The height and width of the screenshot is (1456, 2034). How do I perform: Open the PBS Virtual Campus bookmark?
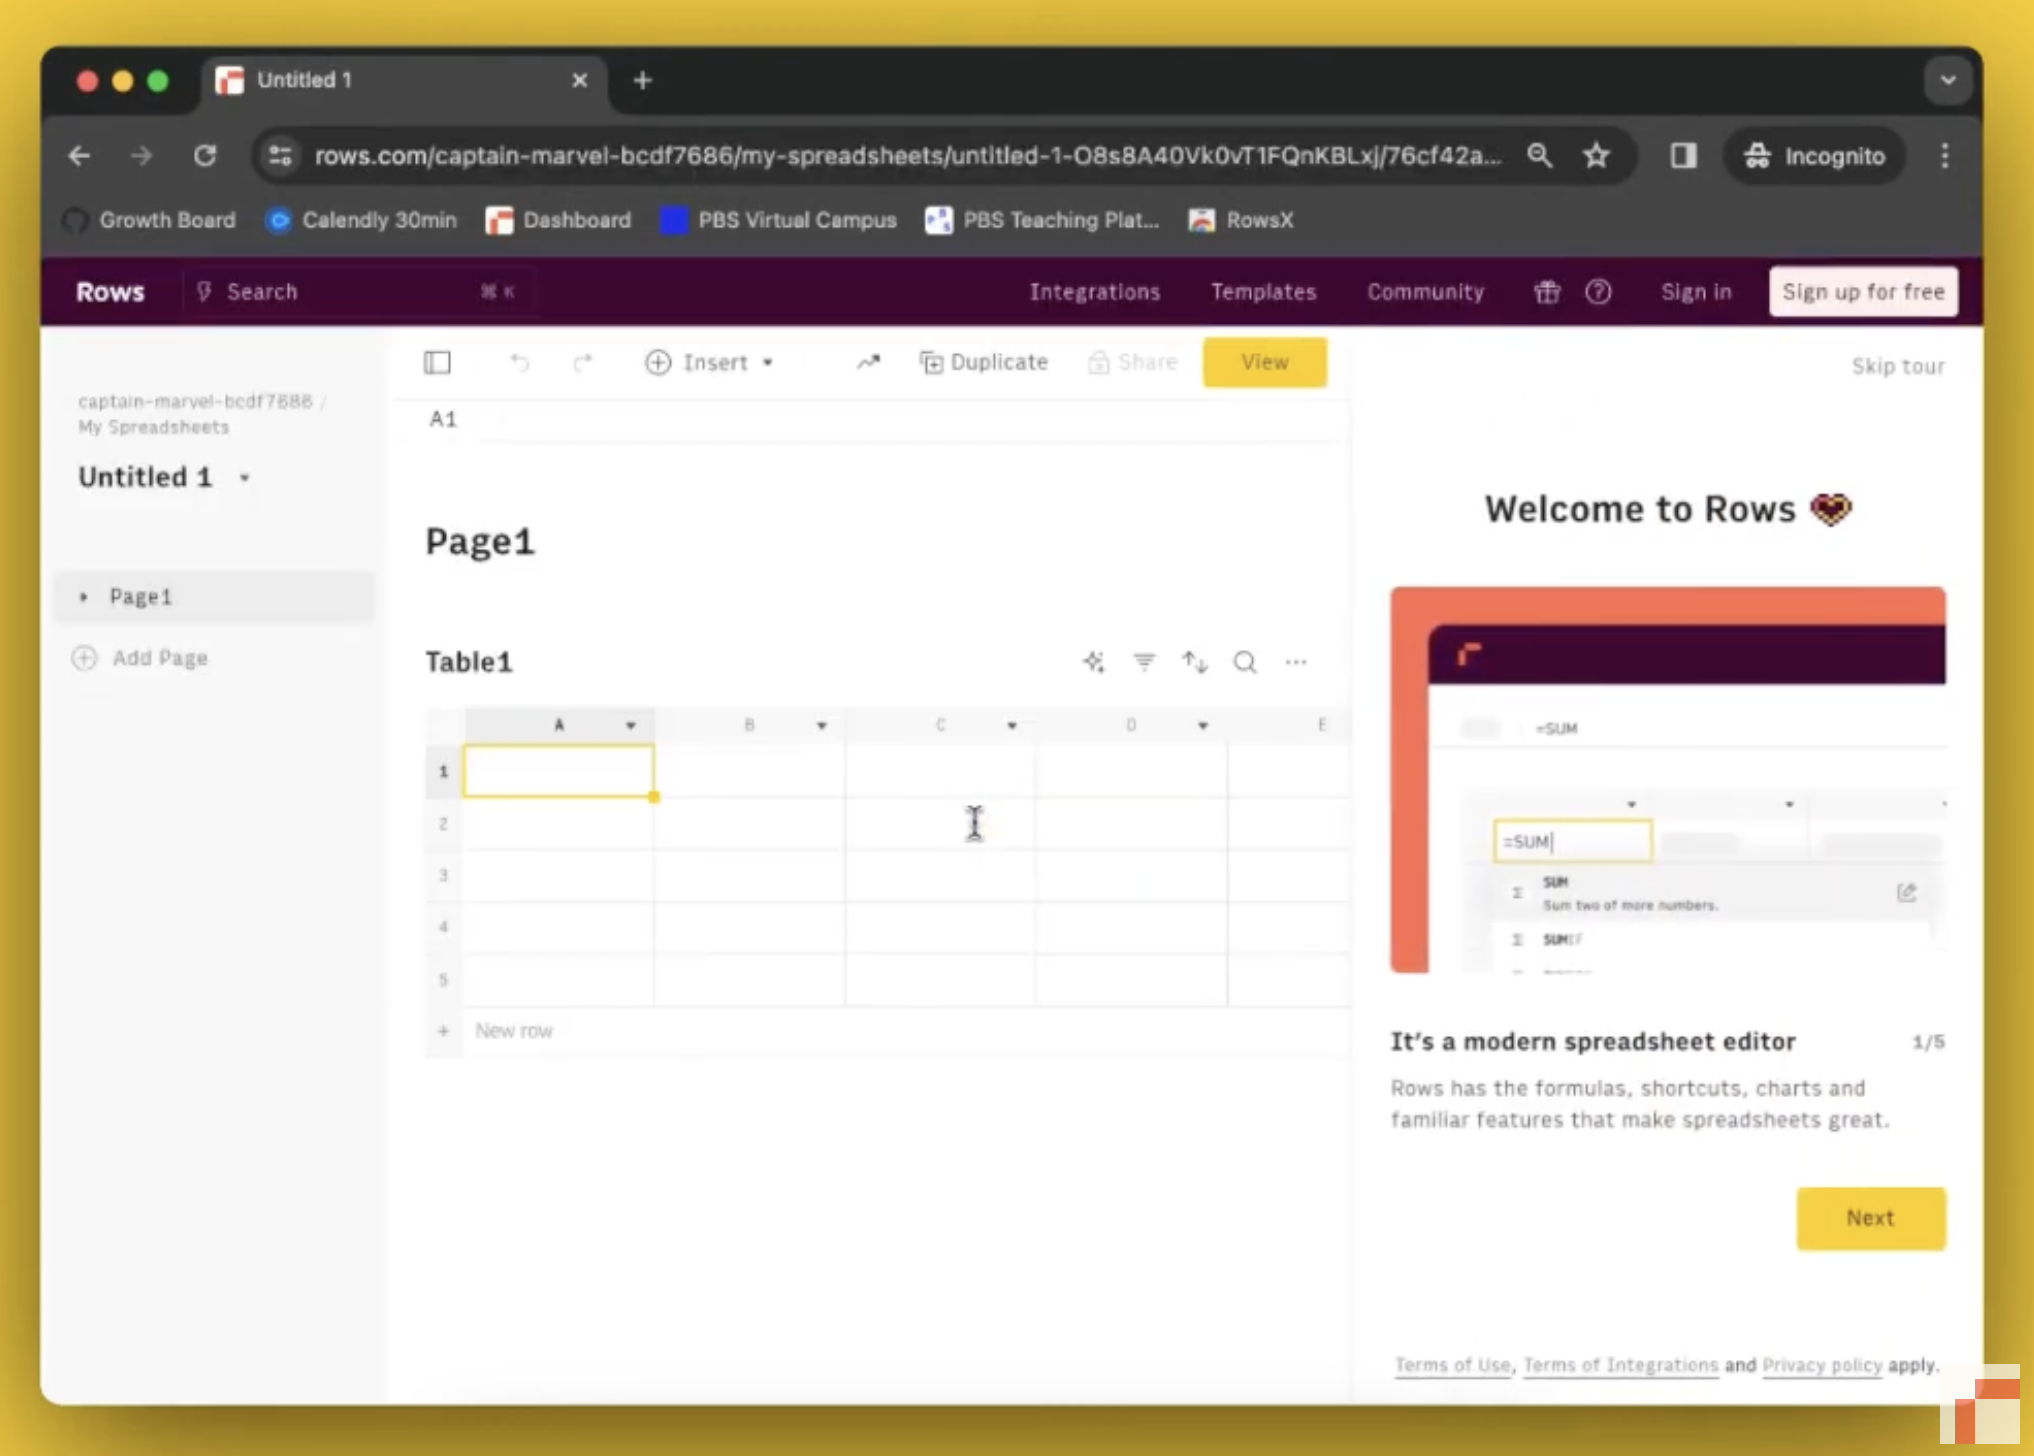[x=779, y=220]
